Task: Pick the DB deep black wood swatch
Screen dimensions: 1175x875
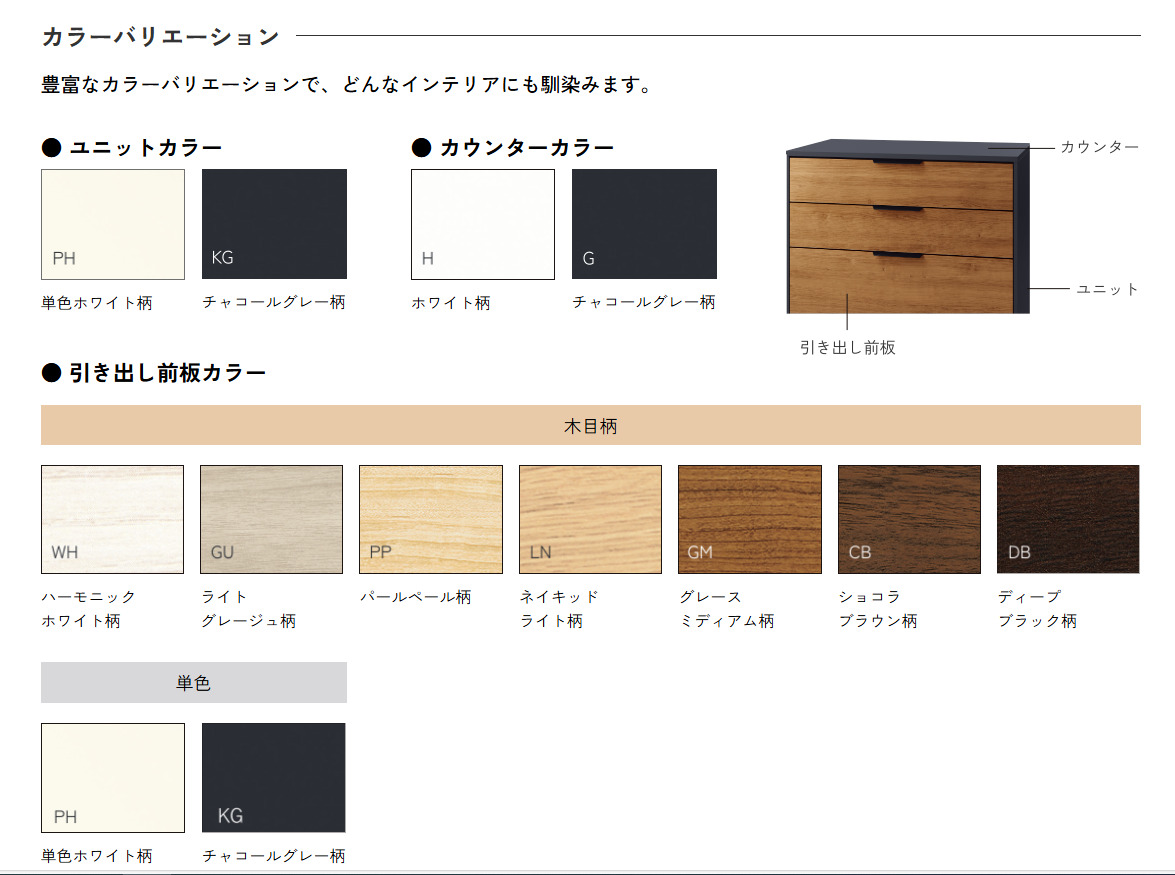Action: tap(1068, 519)
